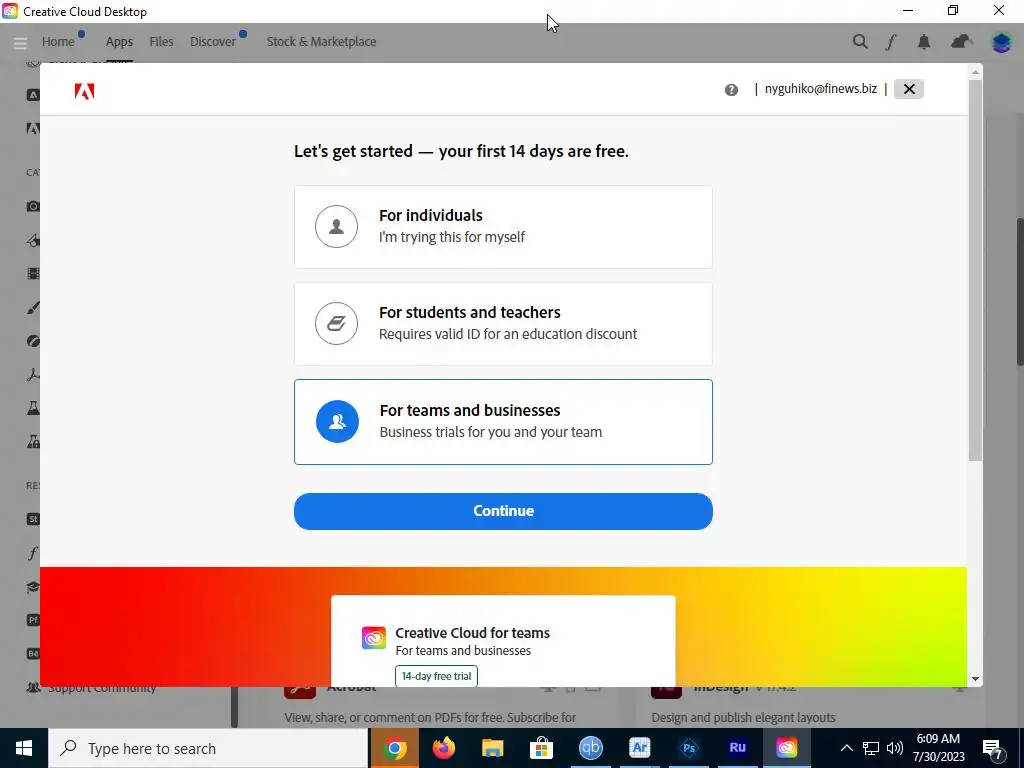Open Premiere Rush from the taskbar

coord(737,748)
